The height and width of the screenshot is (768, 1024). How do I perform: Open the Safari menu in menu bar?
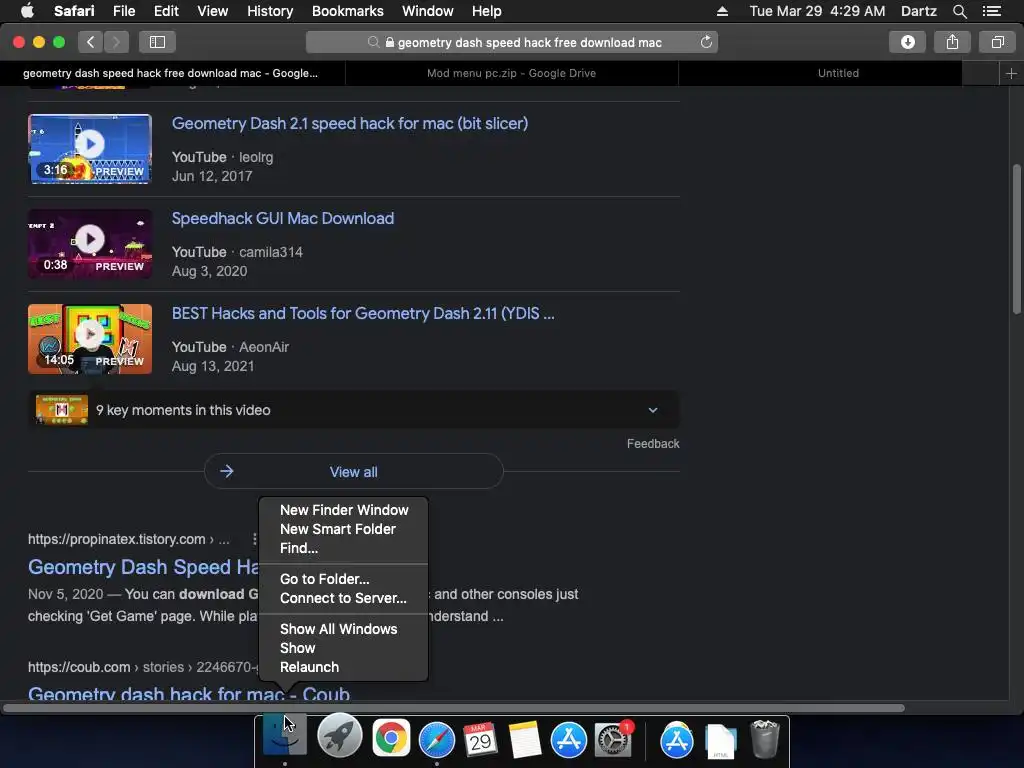tap(74, 11)
